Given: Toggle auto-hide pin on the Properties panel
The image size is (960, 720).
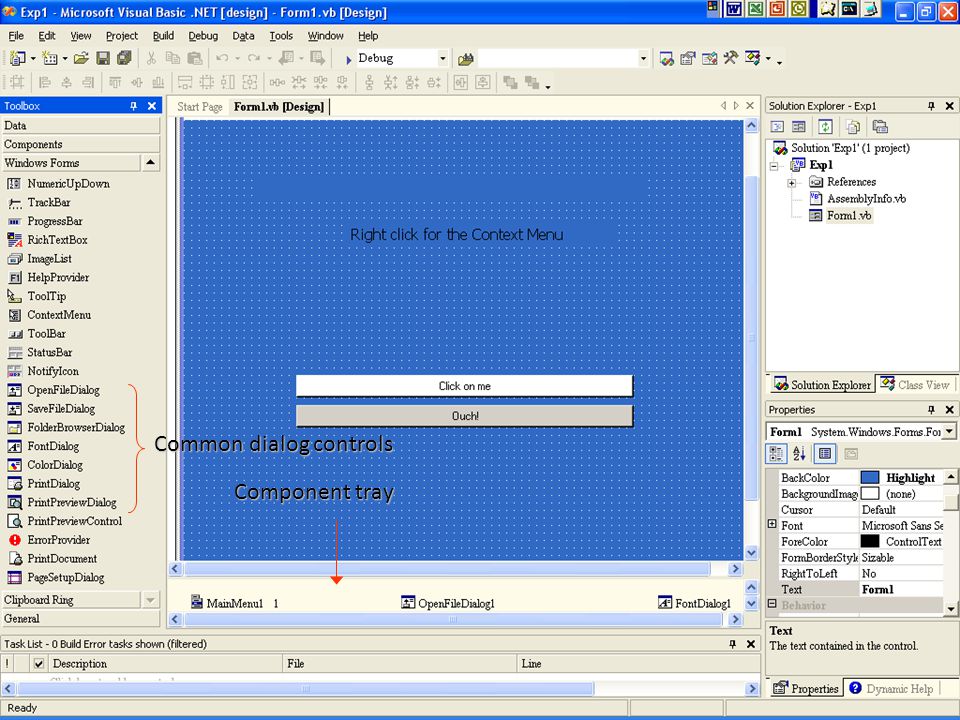Looking at the screenshot, I should pyautogui.click(x=931, y=410).
